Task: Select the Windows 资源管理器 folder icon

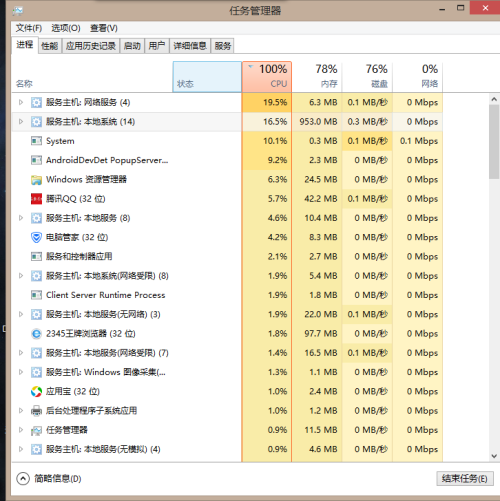Action: pos(36,180)
